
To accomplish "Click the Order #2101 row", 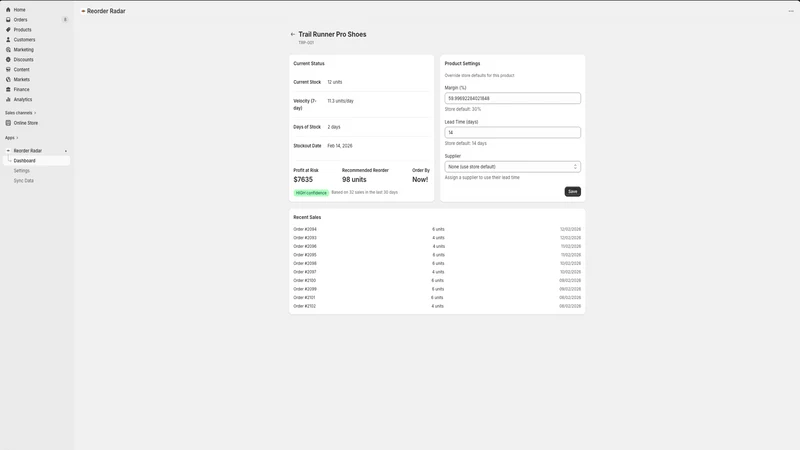I will pos(437,297).
